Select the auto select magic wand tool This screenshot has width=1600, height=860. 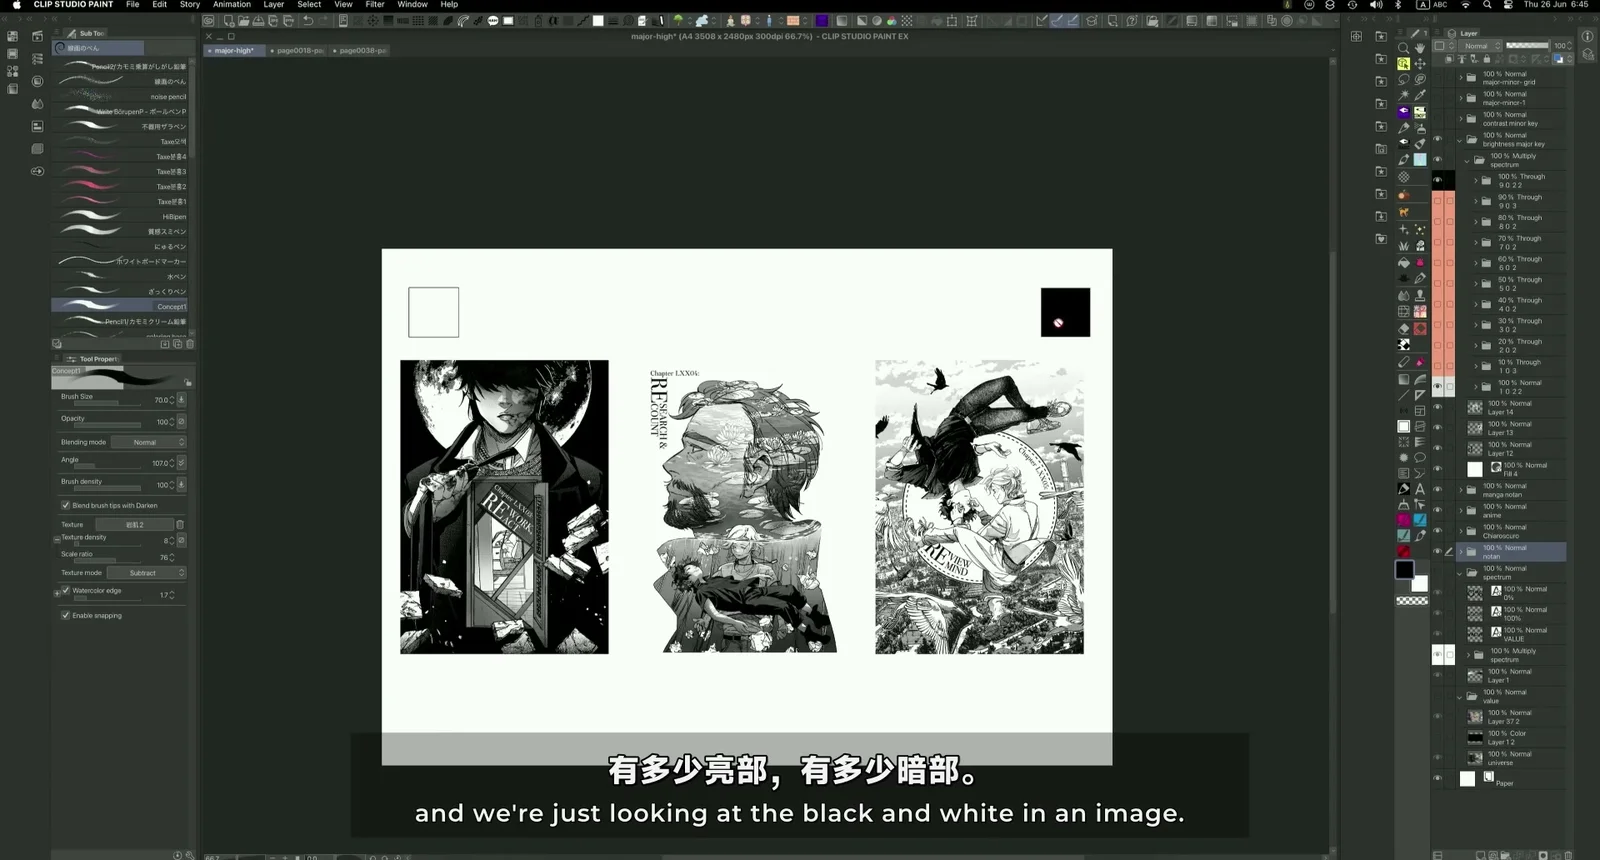pos(1403,96)
